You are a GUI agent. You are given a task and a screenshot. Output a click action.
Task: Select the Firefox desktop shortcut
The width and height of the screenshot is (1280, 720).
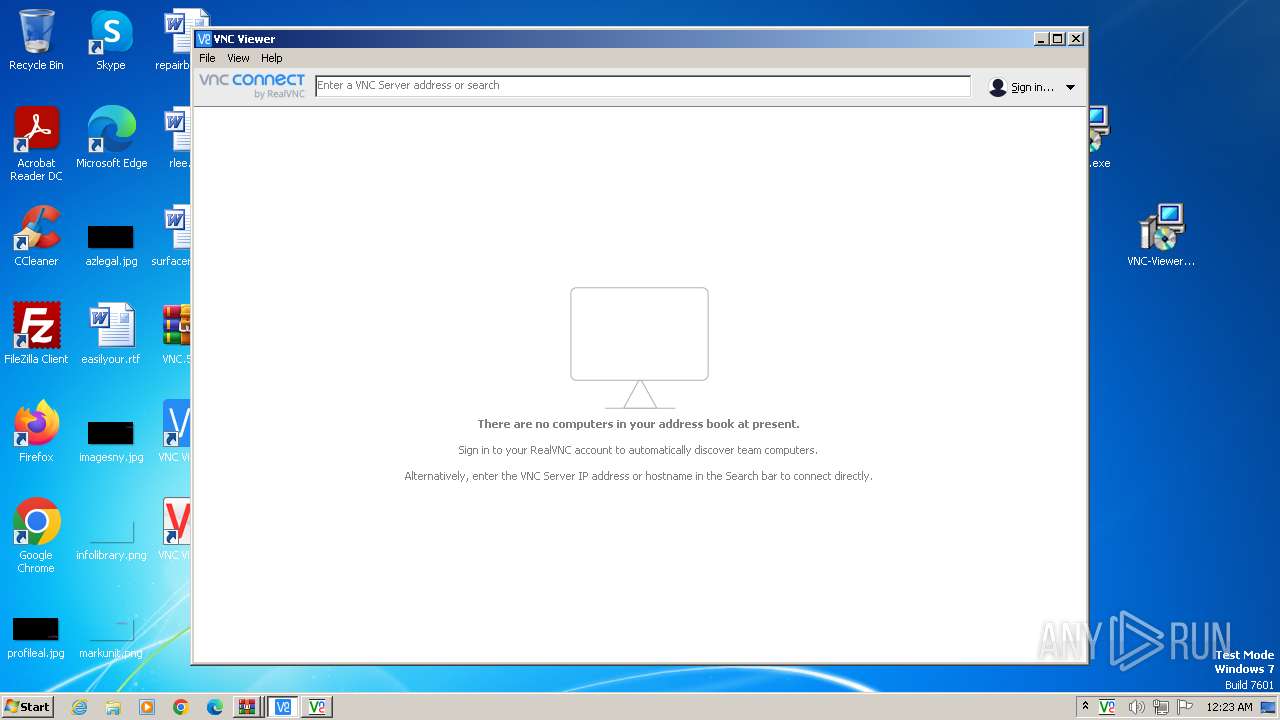(36, 432)
